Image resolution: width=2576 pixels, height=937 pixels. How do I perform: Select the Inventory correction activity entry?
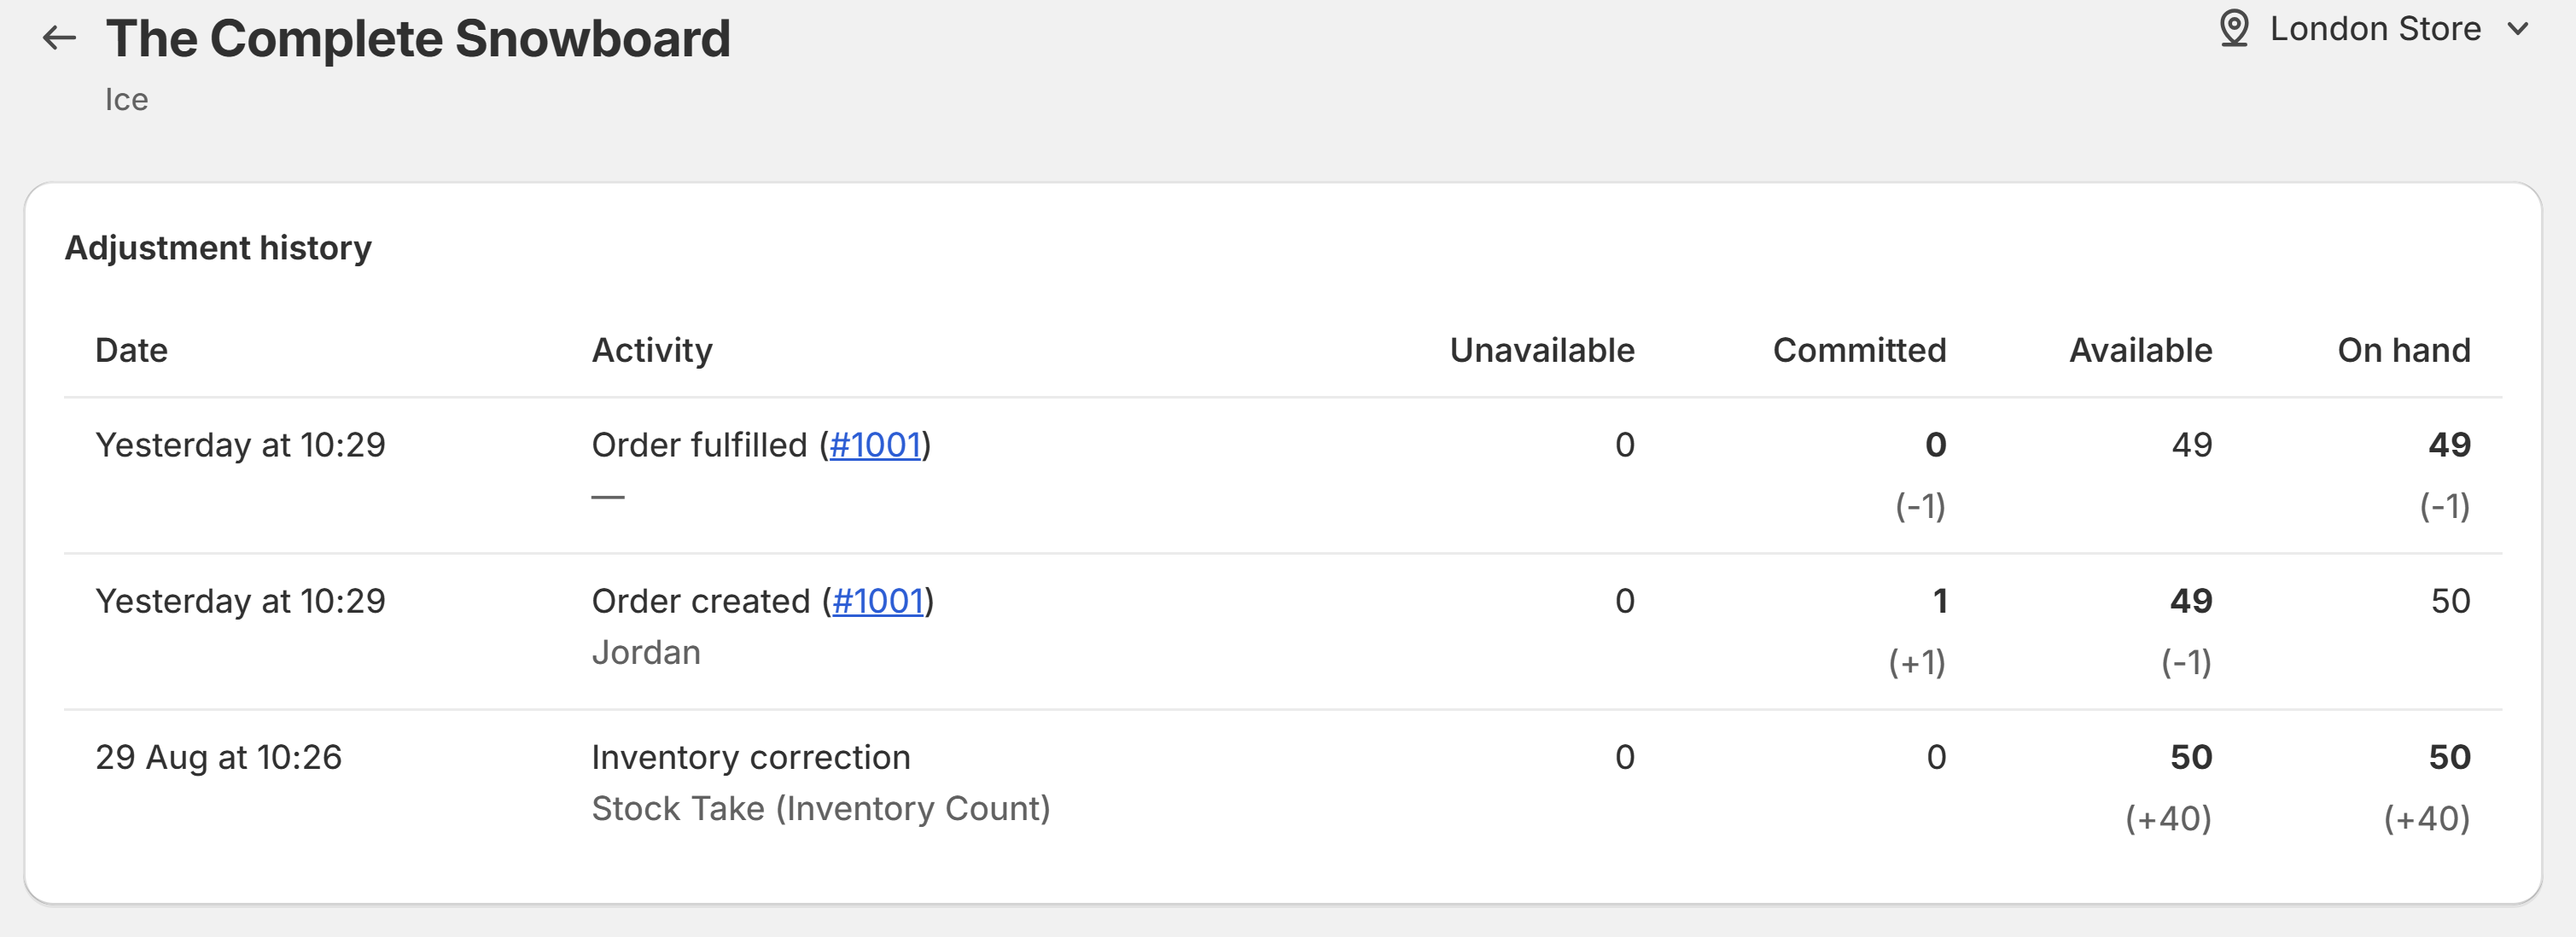point(750,757)
